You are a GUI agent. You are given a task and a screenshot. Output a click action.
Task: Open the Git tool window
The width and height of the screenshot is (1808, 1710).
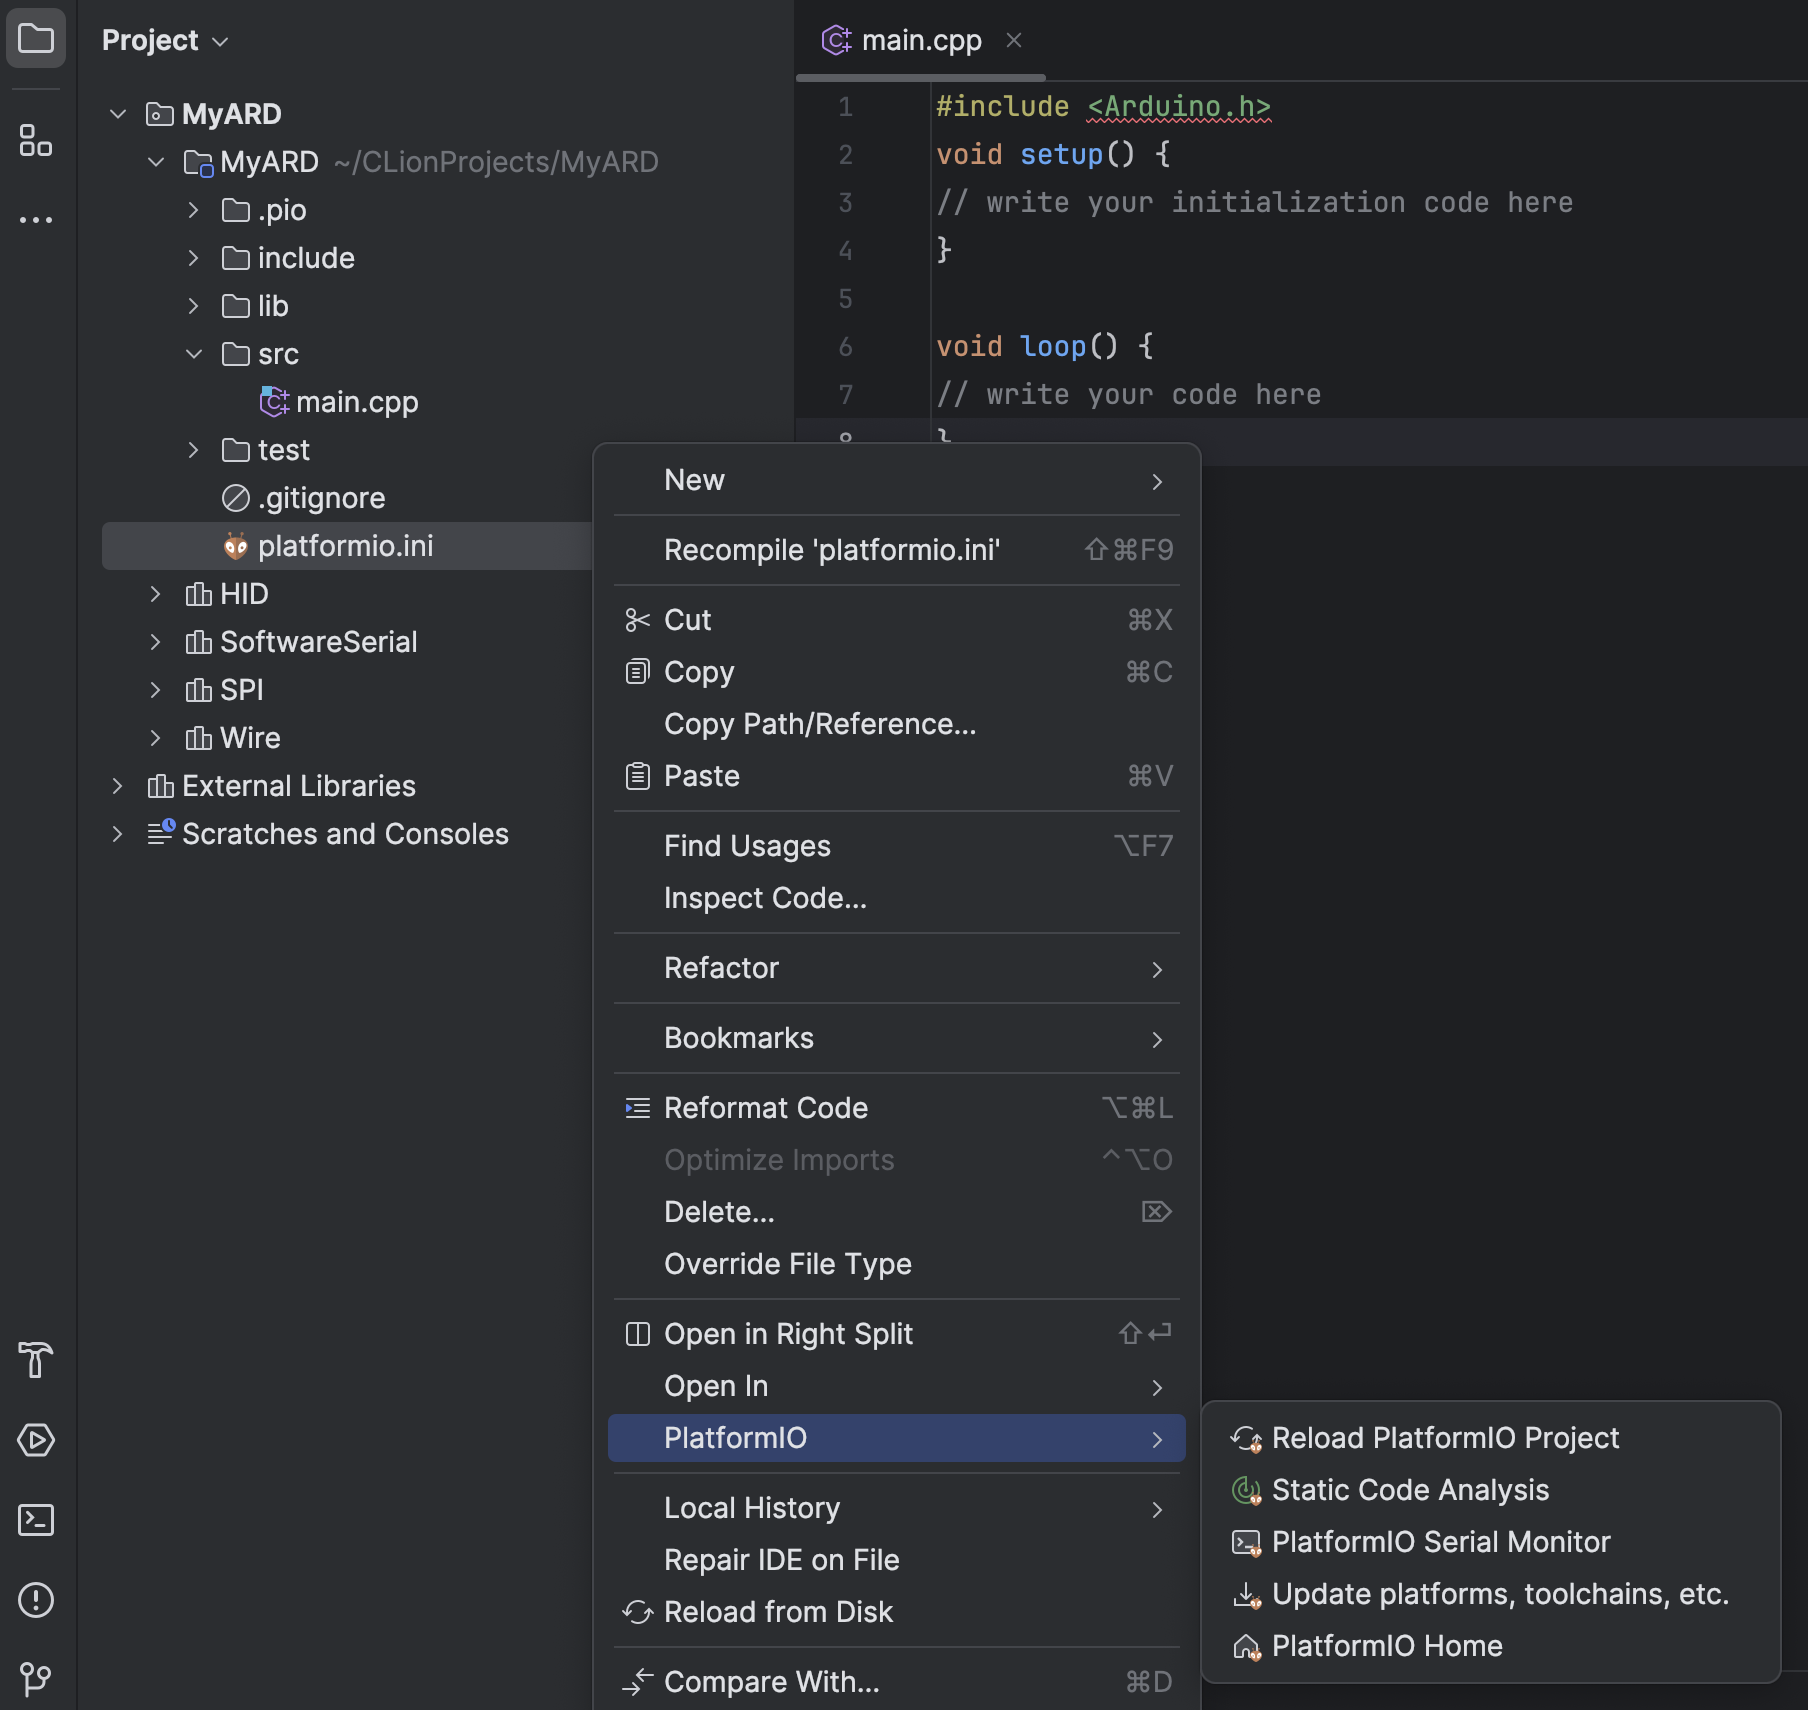[37, 1681]
